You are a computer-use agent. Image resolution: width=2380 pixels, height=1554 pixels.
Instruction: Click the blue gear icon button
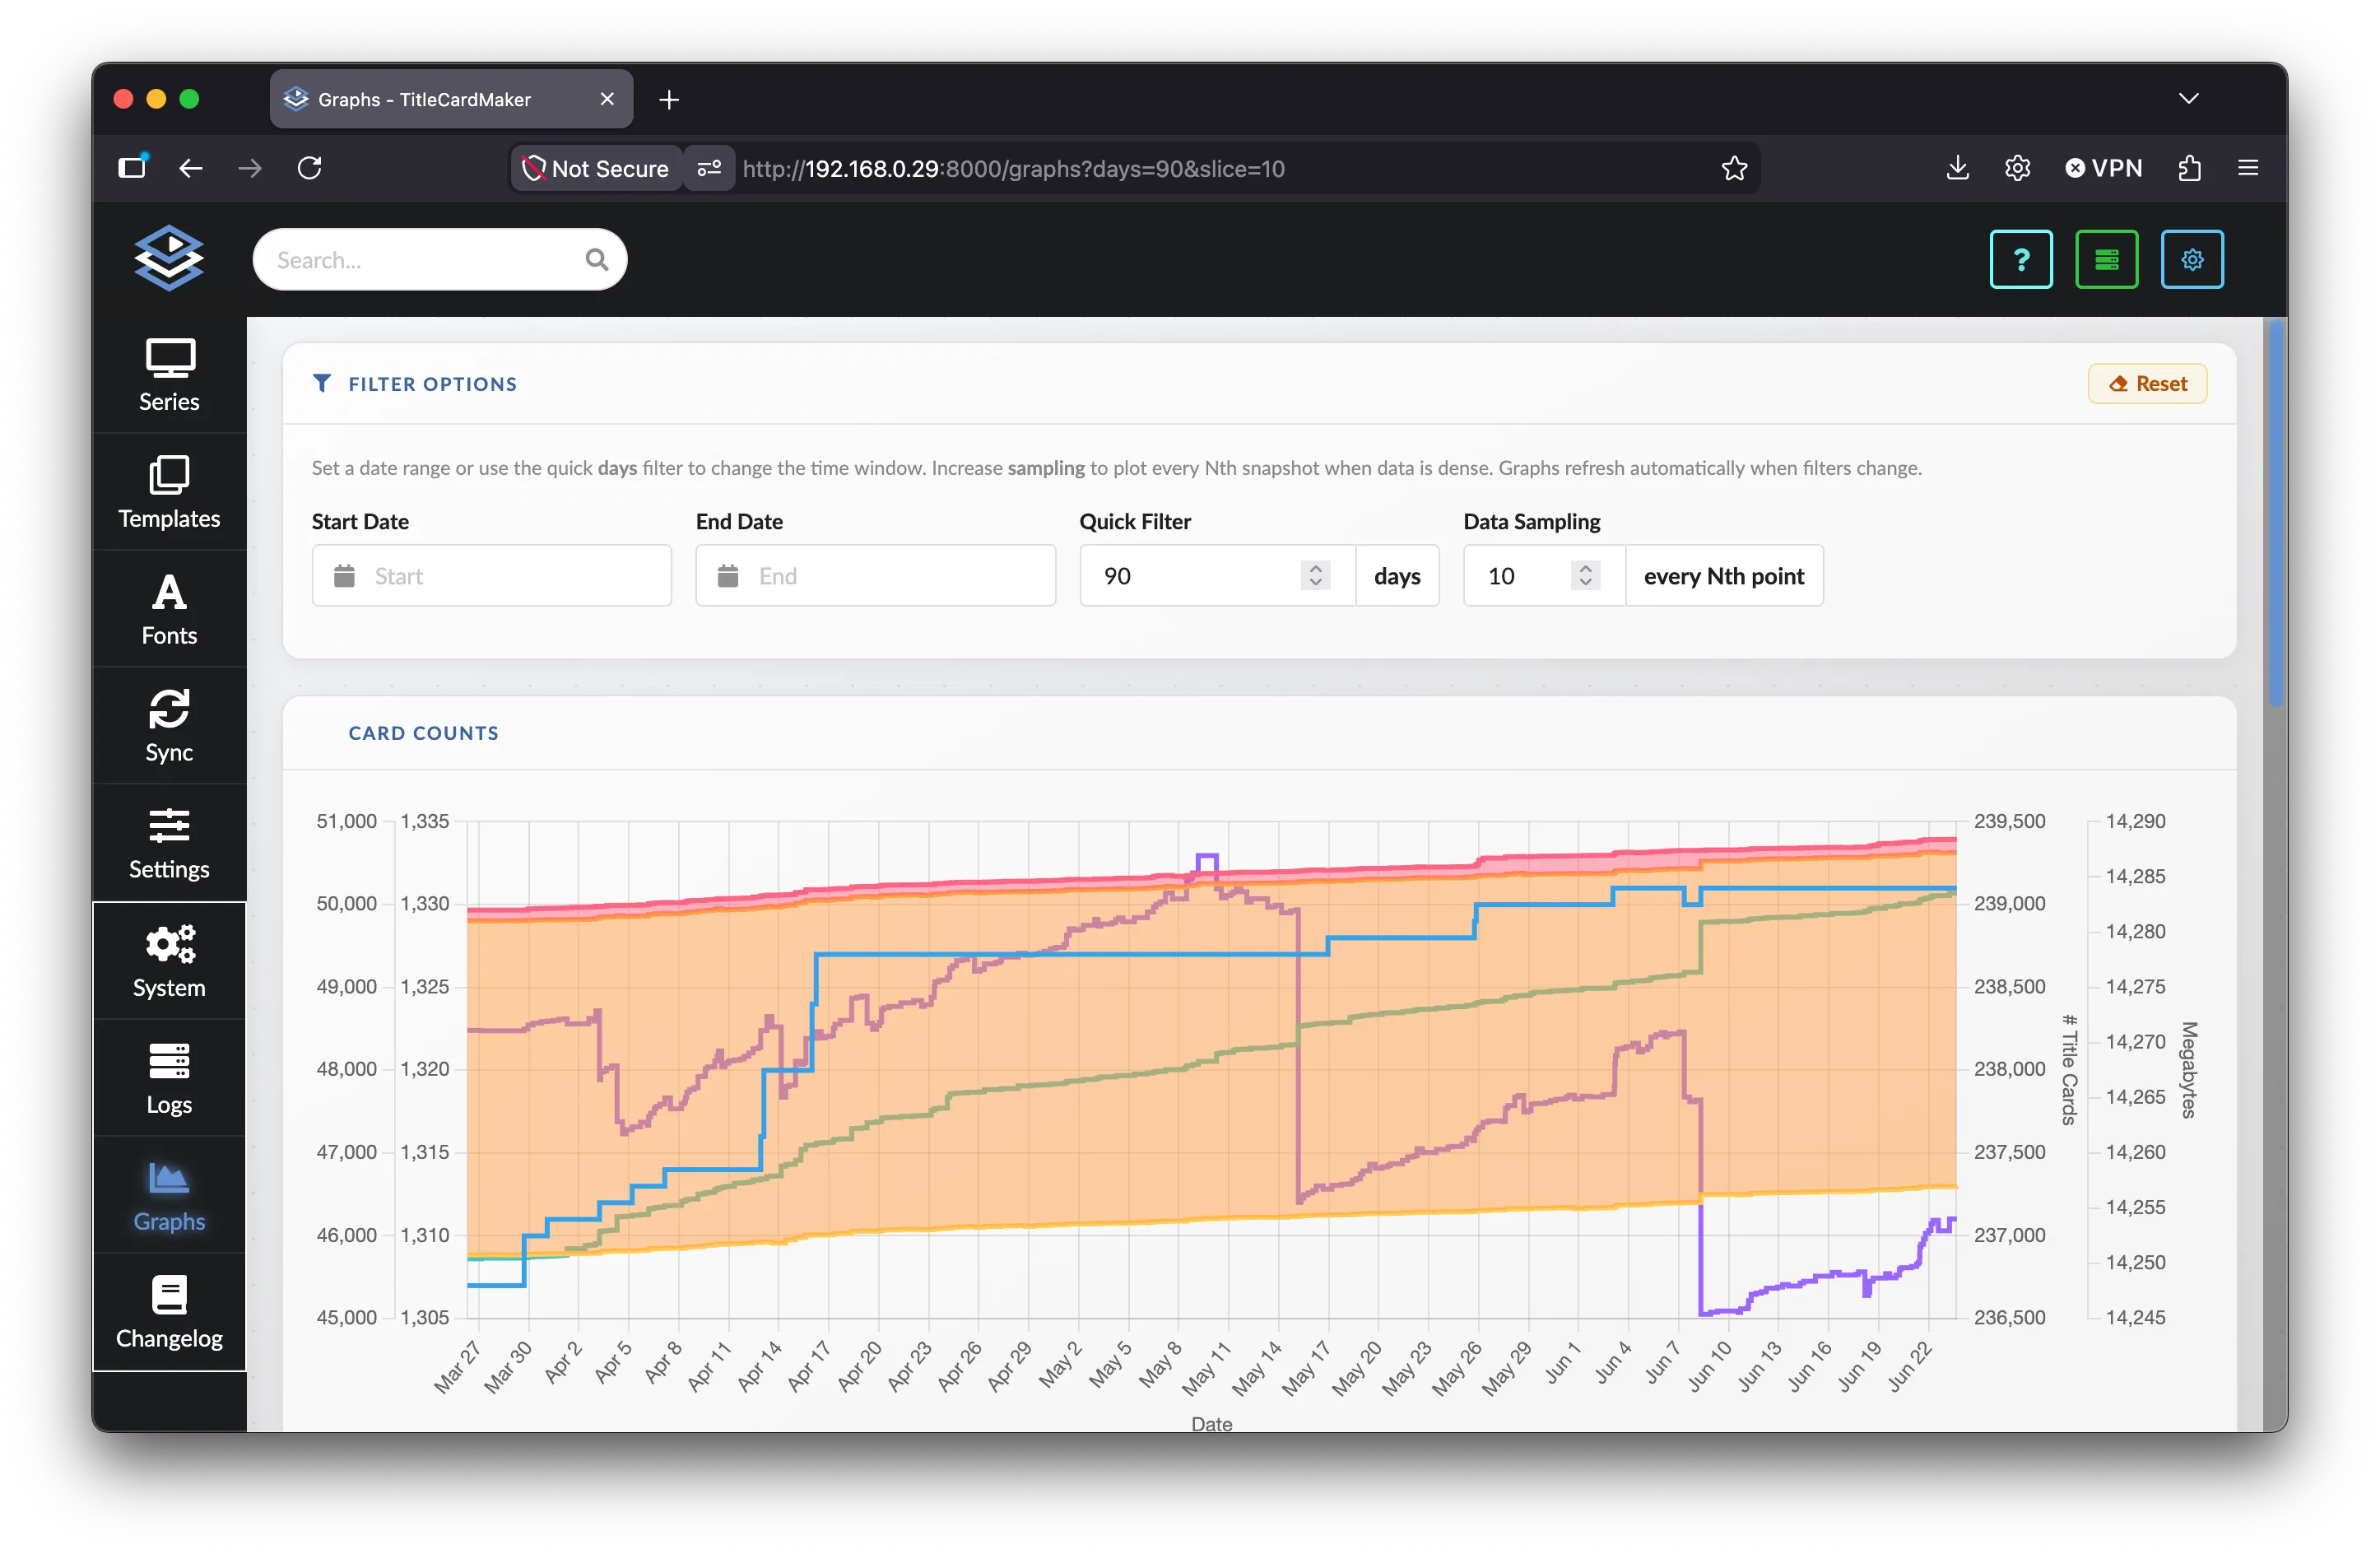[x=2192, y=260]
